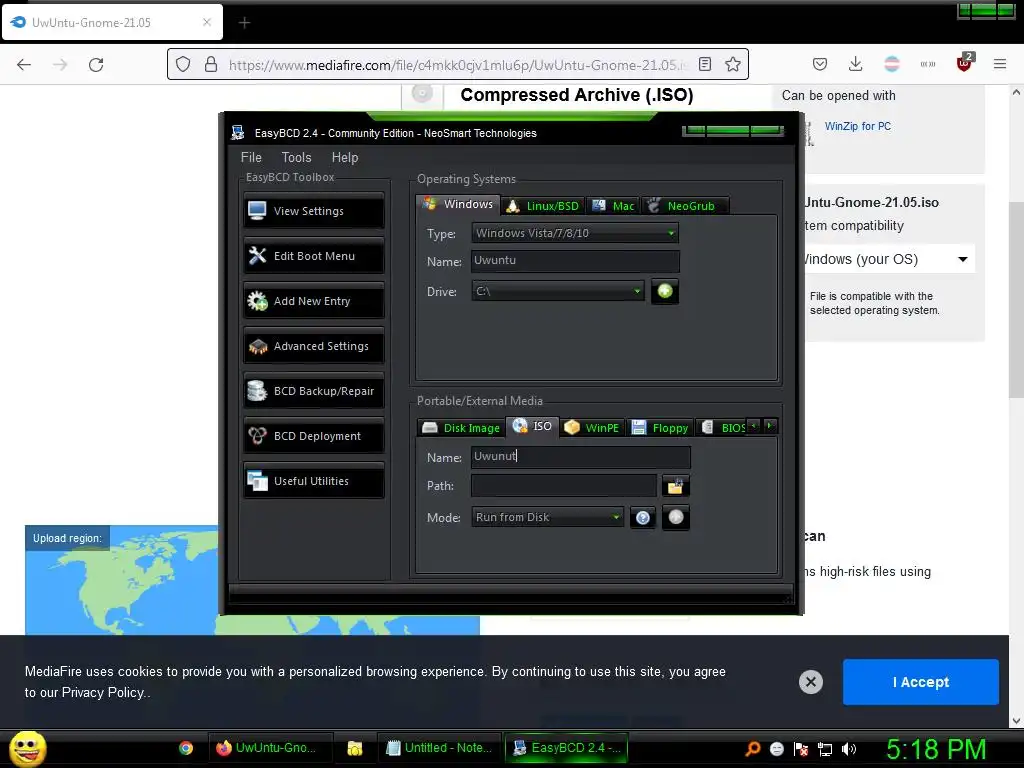Click help question icon beside Mode
The width and height of the screenshot is (1024, 768).
[643, 518]
